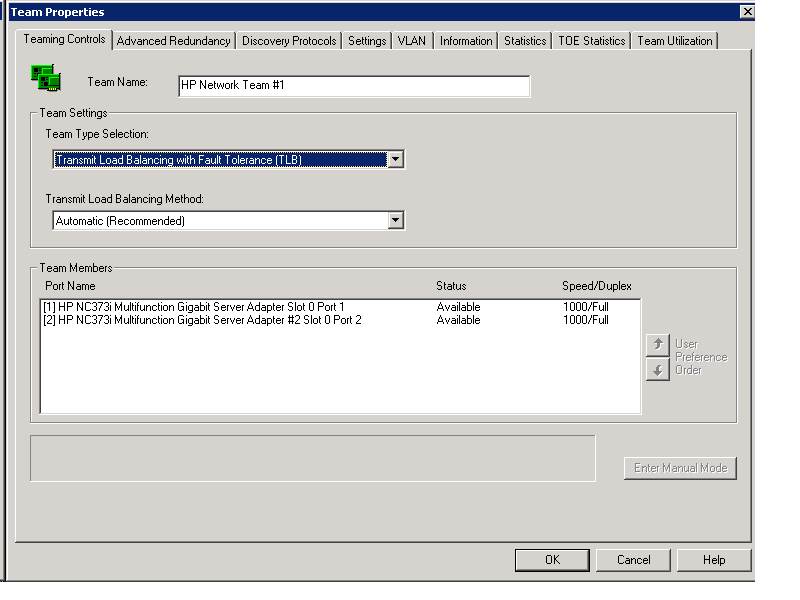800x600 pixels.
Task: Confirm changes with the OK button
Action: coord(552,560)
